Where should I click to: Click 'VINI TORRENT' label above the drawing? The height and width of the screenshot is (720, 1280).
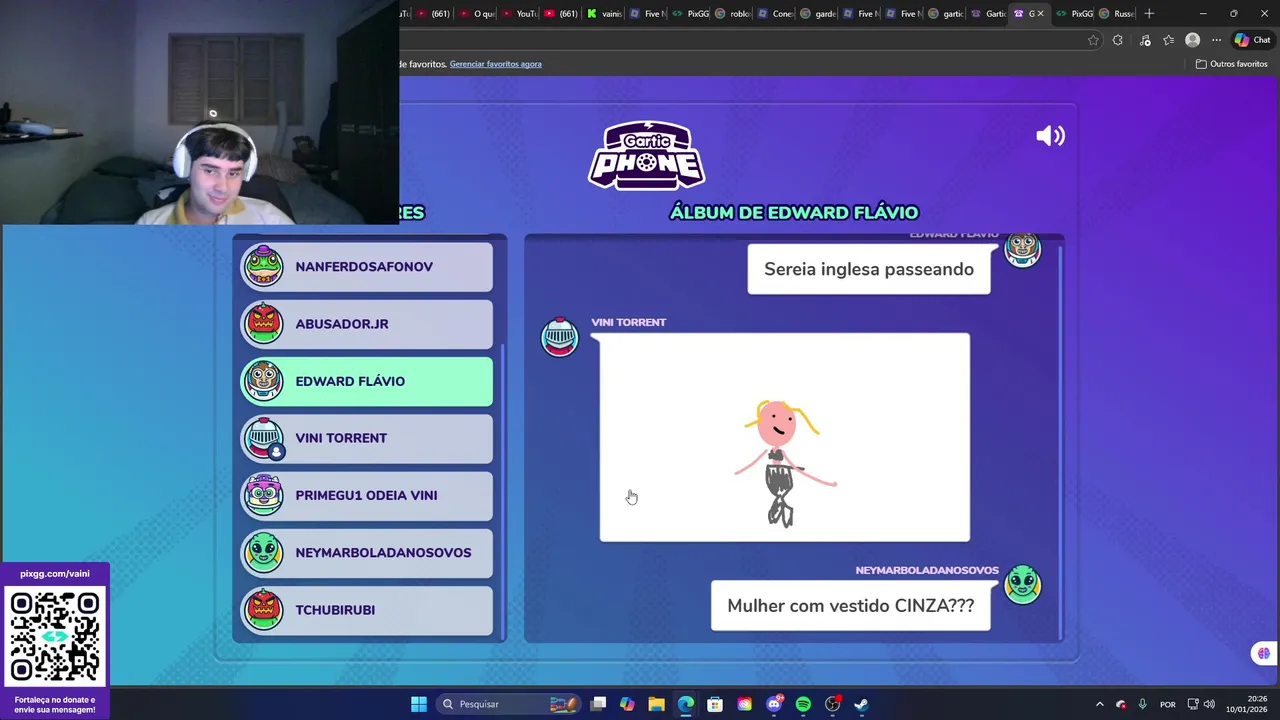[628, 322]
